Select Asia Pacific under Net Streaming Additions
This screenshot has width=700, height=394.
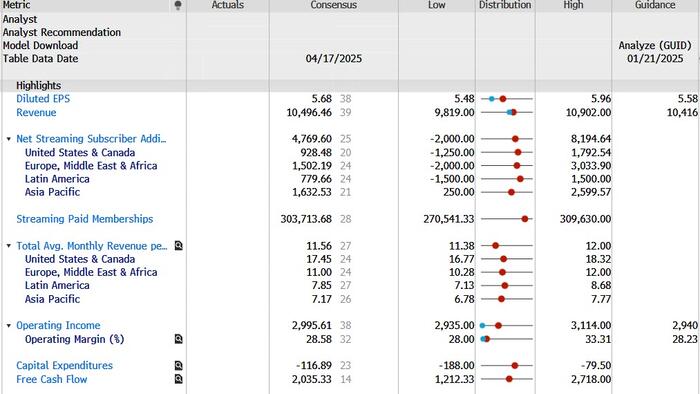[52, 192]
